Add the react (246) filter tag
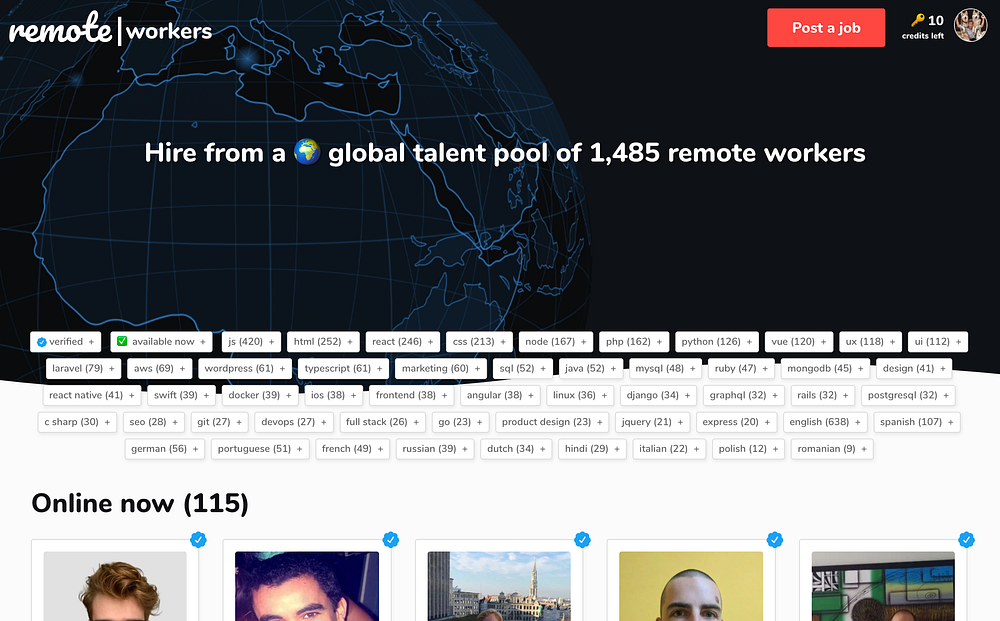The height and width of the screenshot is (621, 1000). (x=402, y=342)
